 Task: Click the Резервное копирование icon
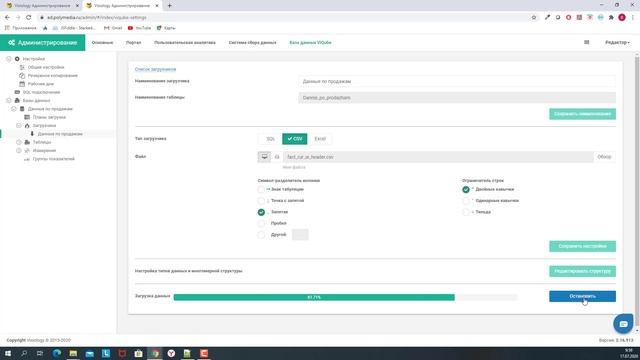click(x=22, y=76)
